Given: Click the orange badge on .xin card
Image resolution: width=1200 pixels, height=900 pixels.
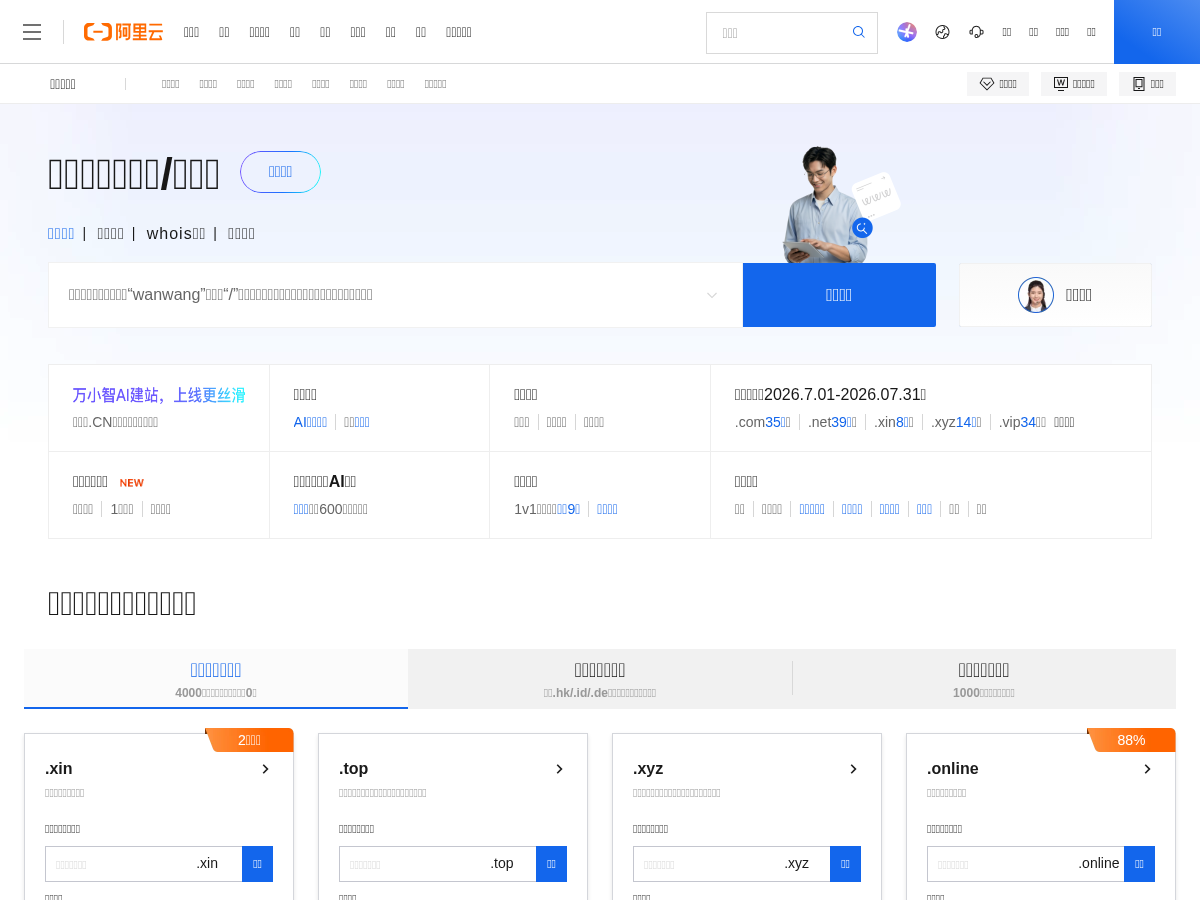Looking at the screenshot, I should pos(249,740).
